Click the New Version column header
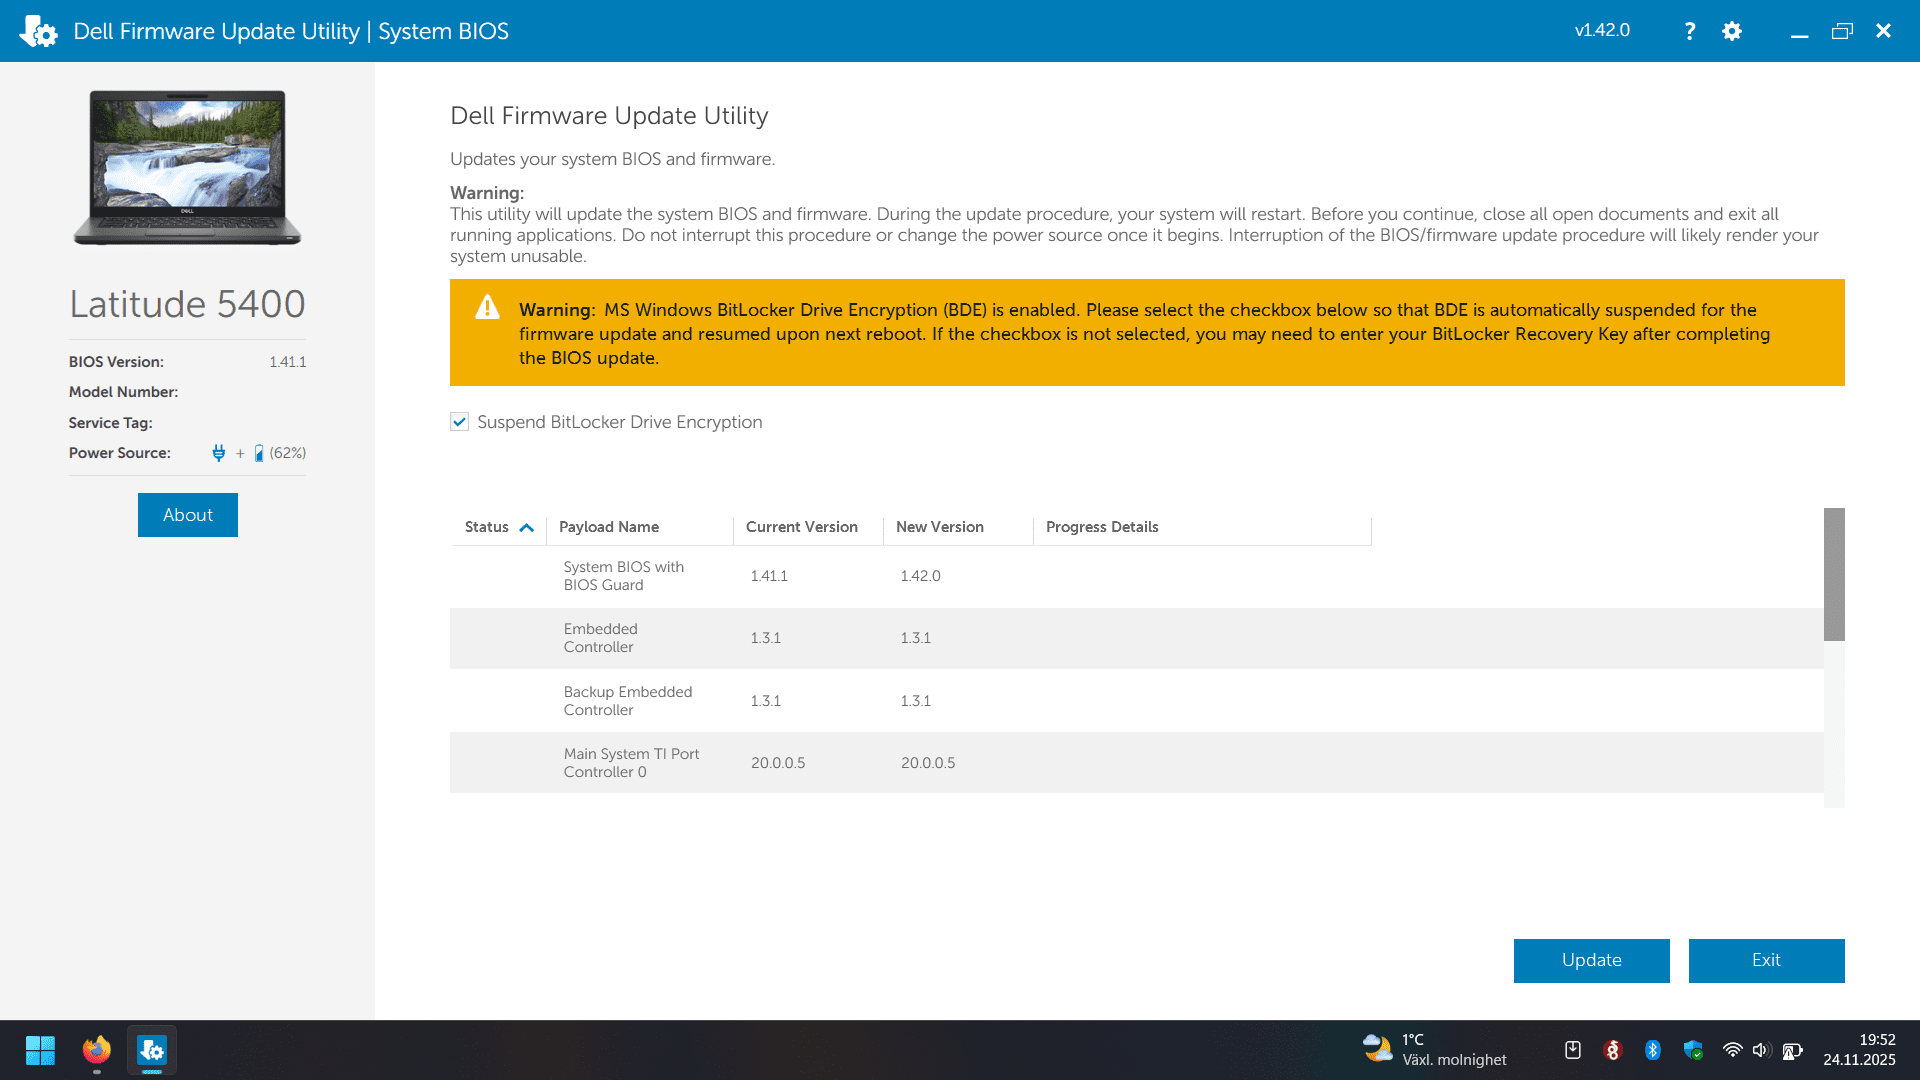Viewport: 1920px width, 1080px height. [939, 527]
